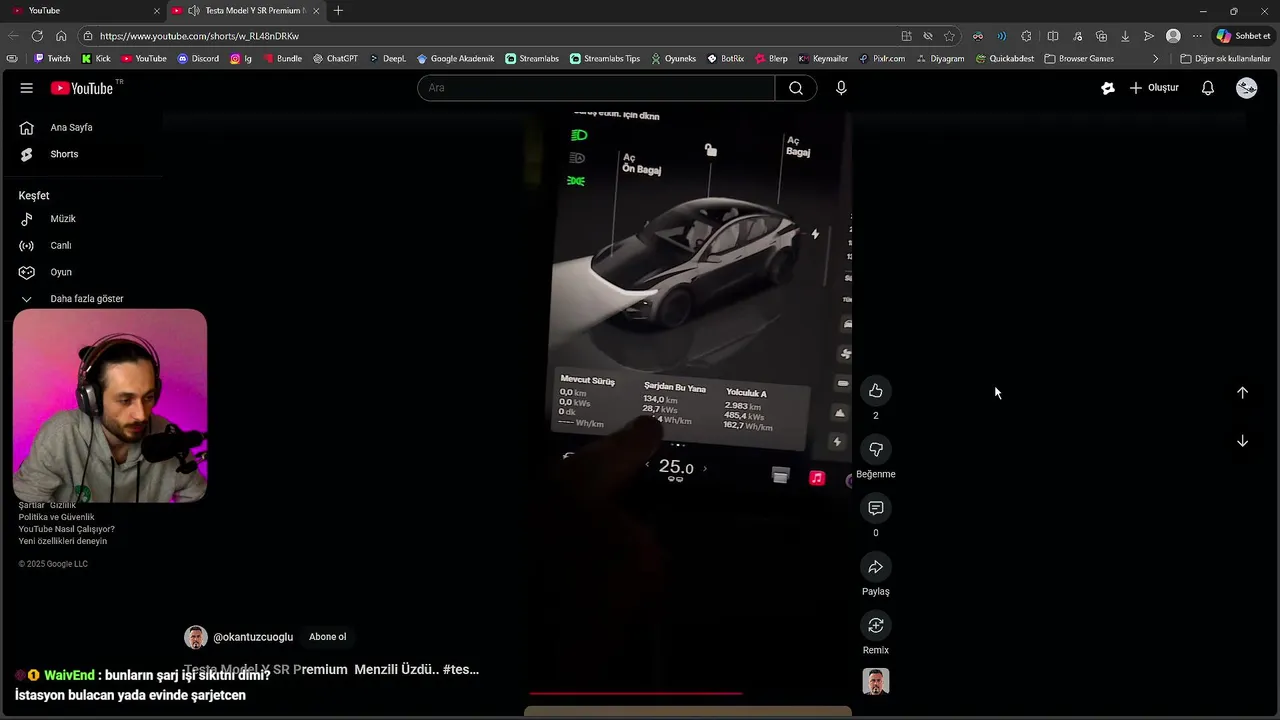Open browser extensions puzzle icon
This screenshot has width=1280, height=720.
coord(1026,36)
